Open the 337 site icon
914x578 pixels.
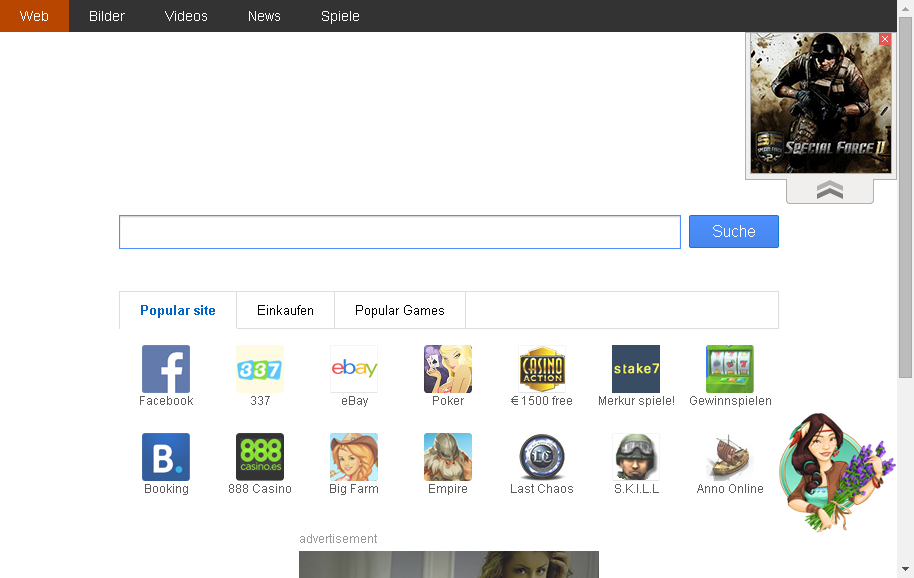[260, 369]
